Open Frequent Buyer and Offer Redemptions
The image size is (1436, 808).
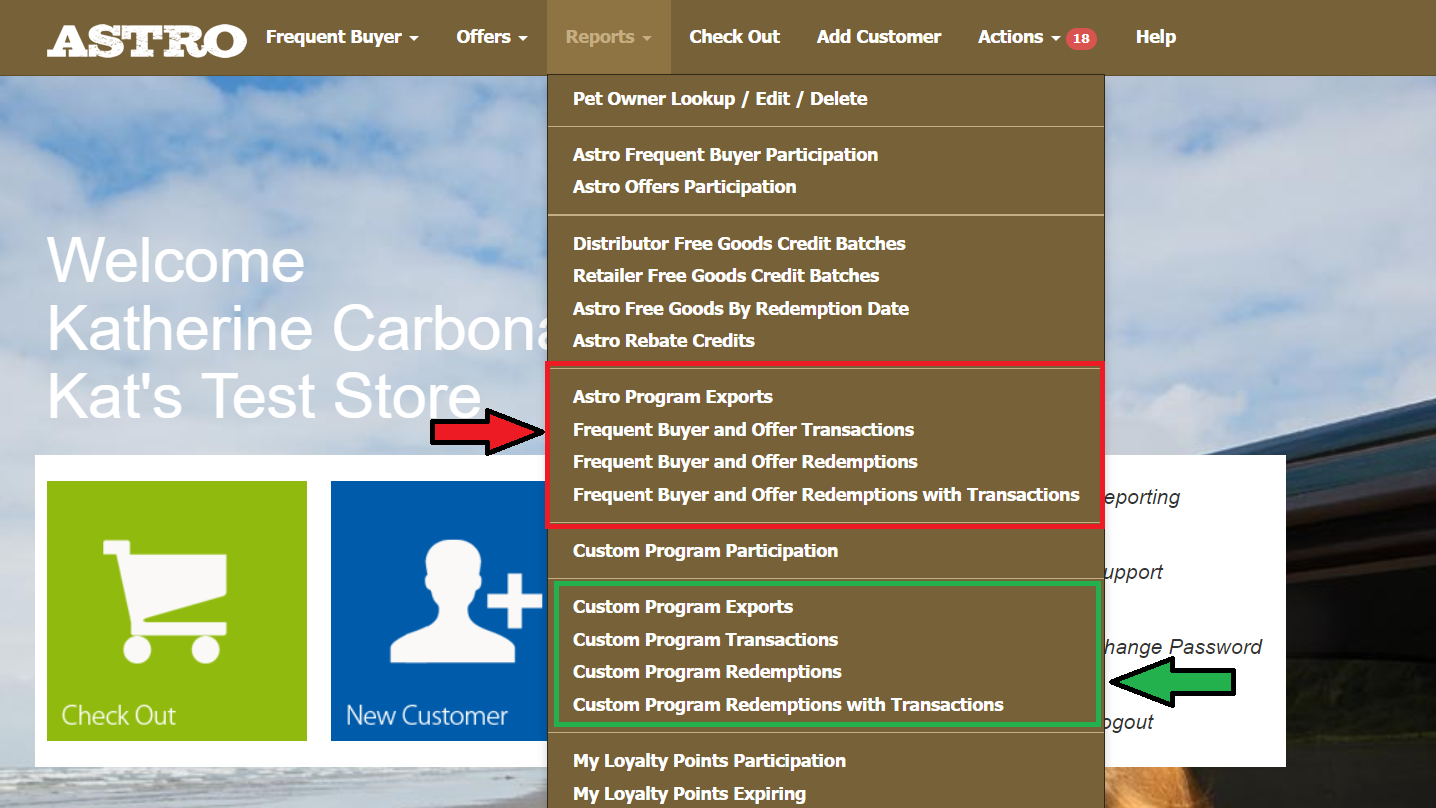click(745, 461)
